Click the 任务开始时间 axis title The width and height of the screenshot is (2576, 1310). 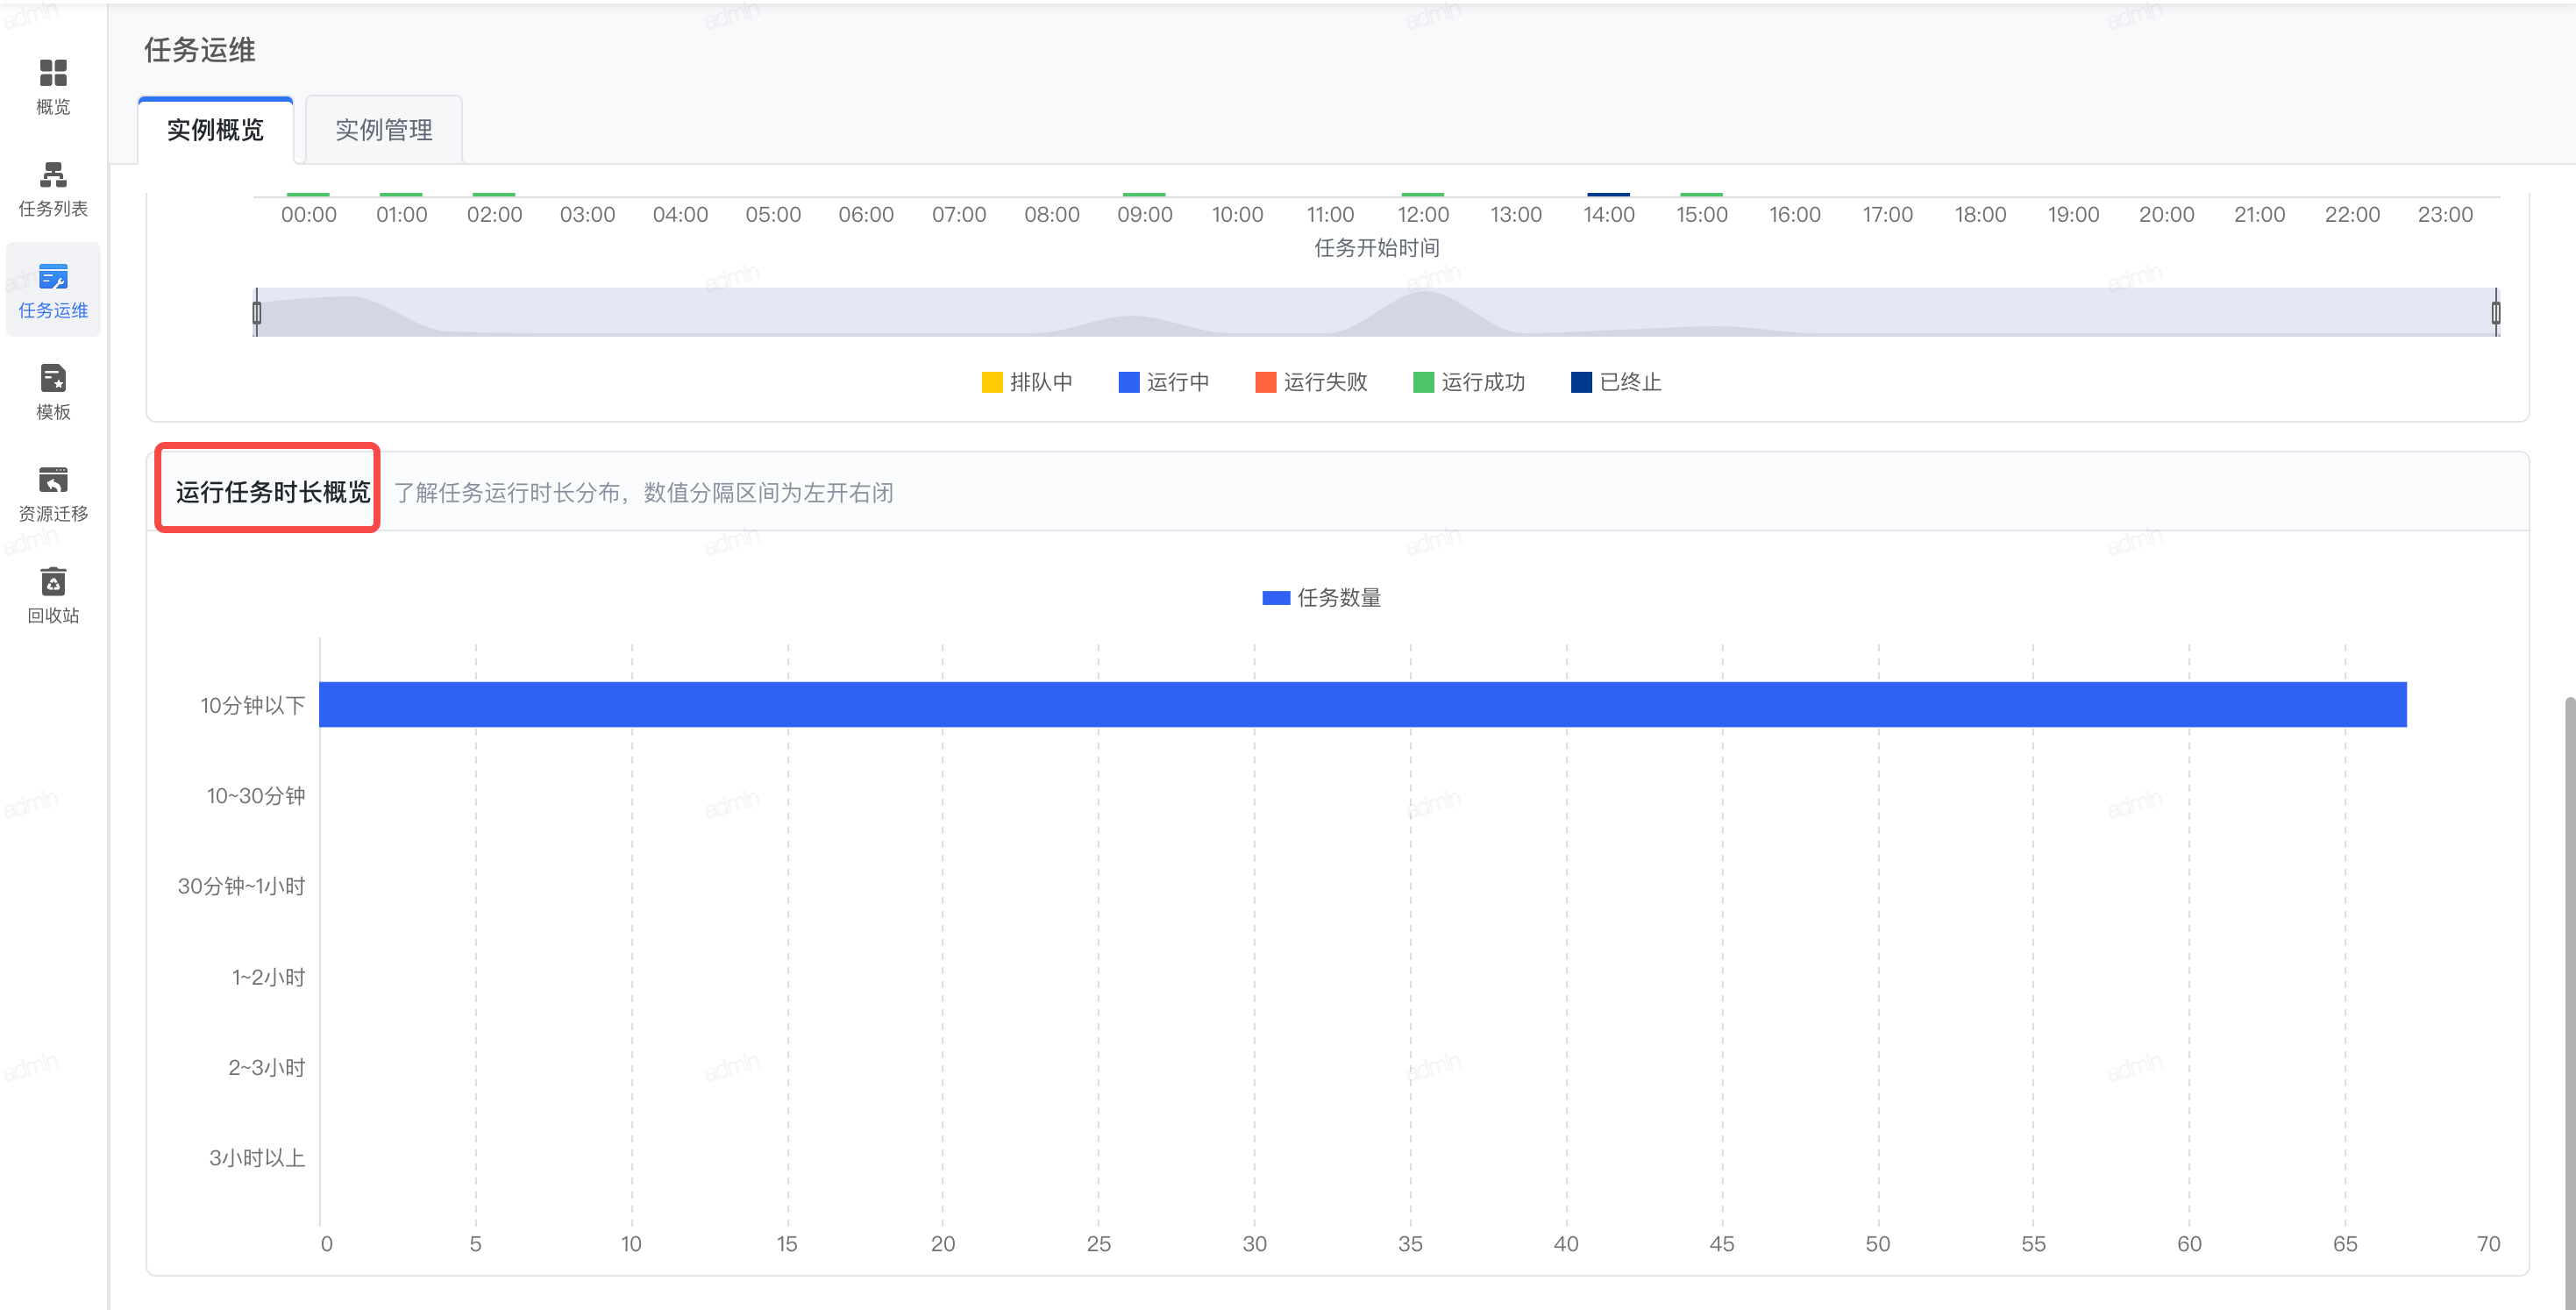(x=1377, y=248)
